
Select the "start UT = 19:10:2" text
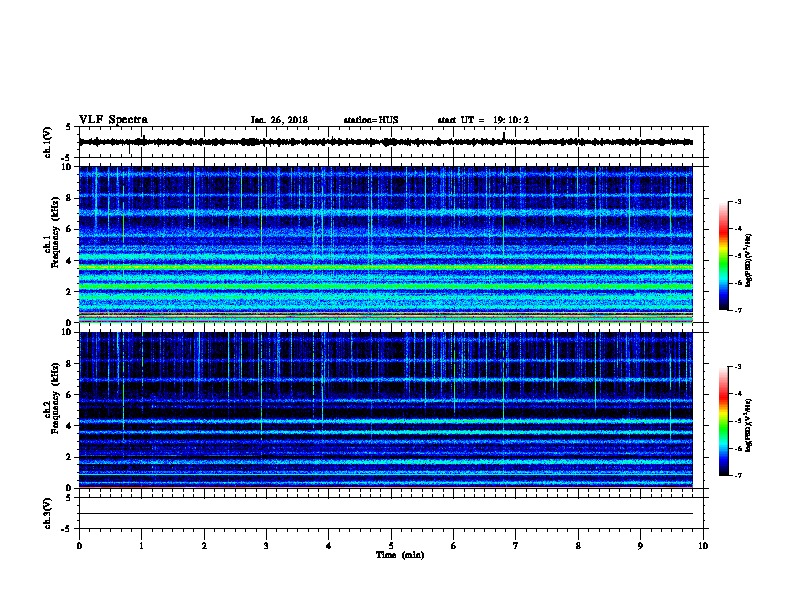483,120
